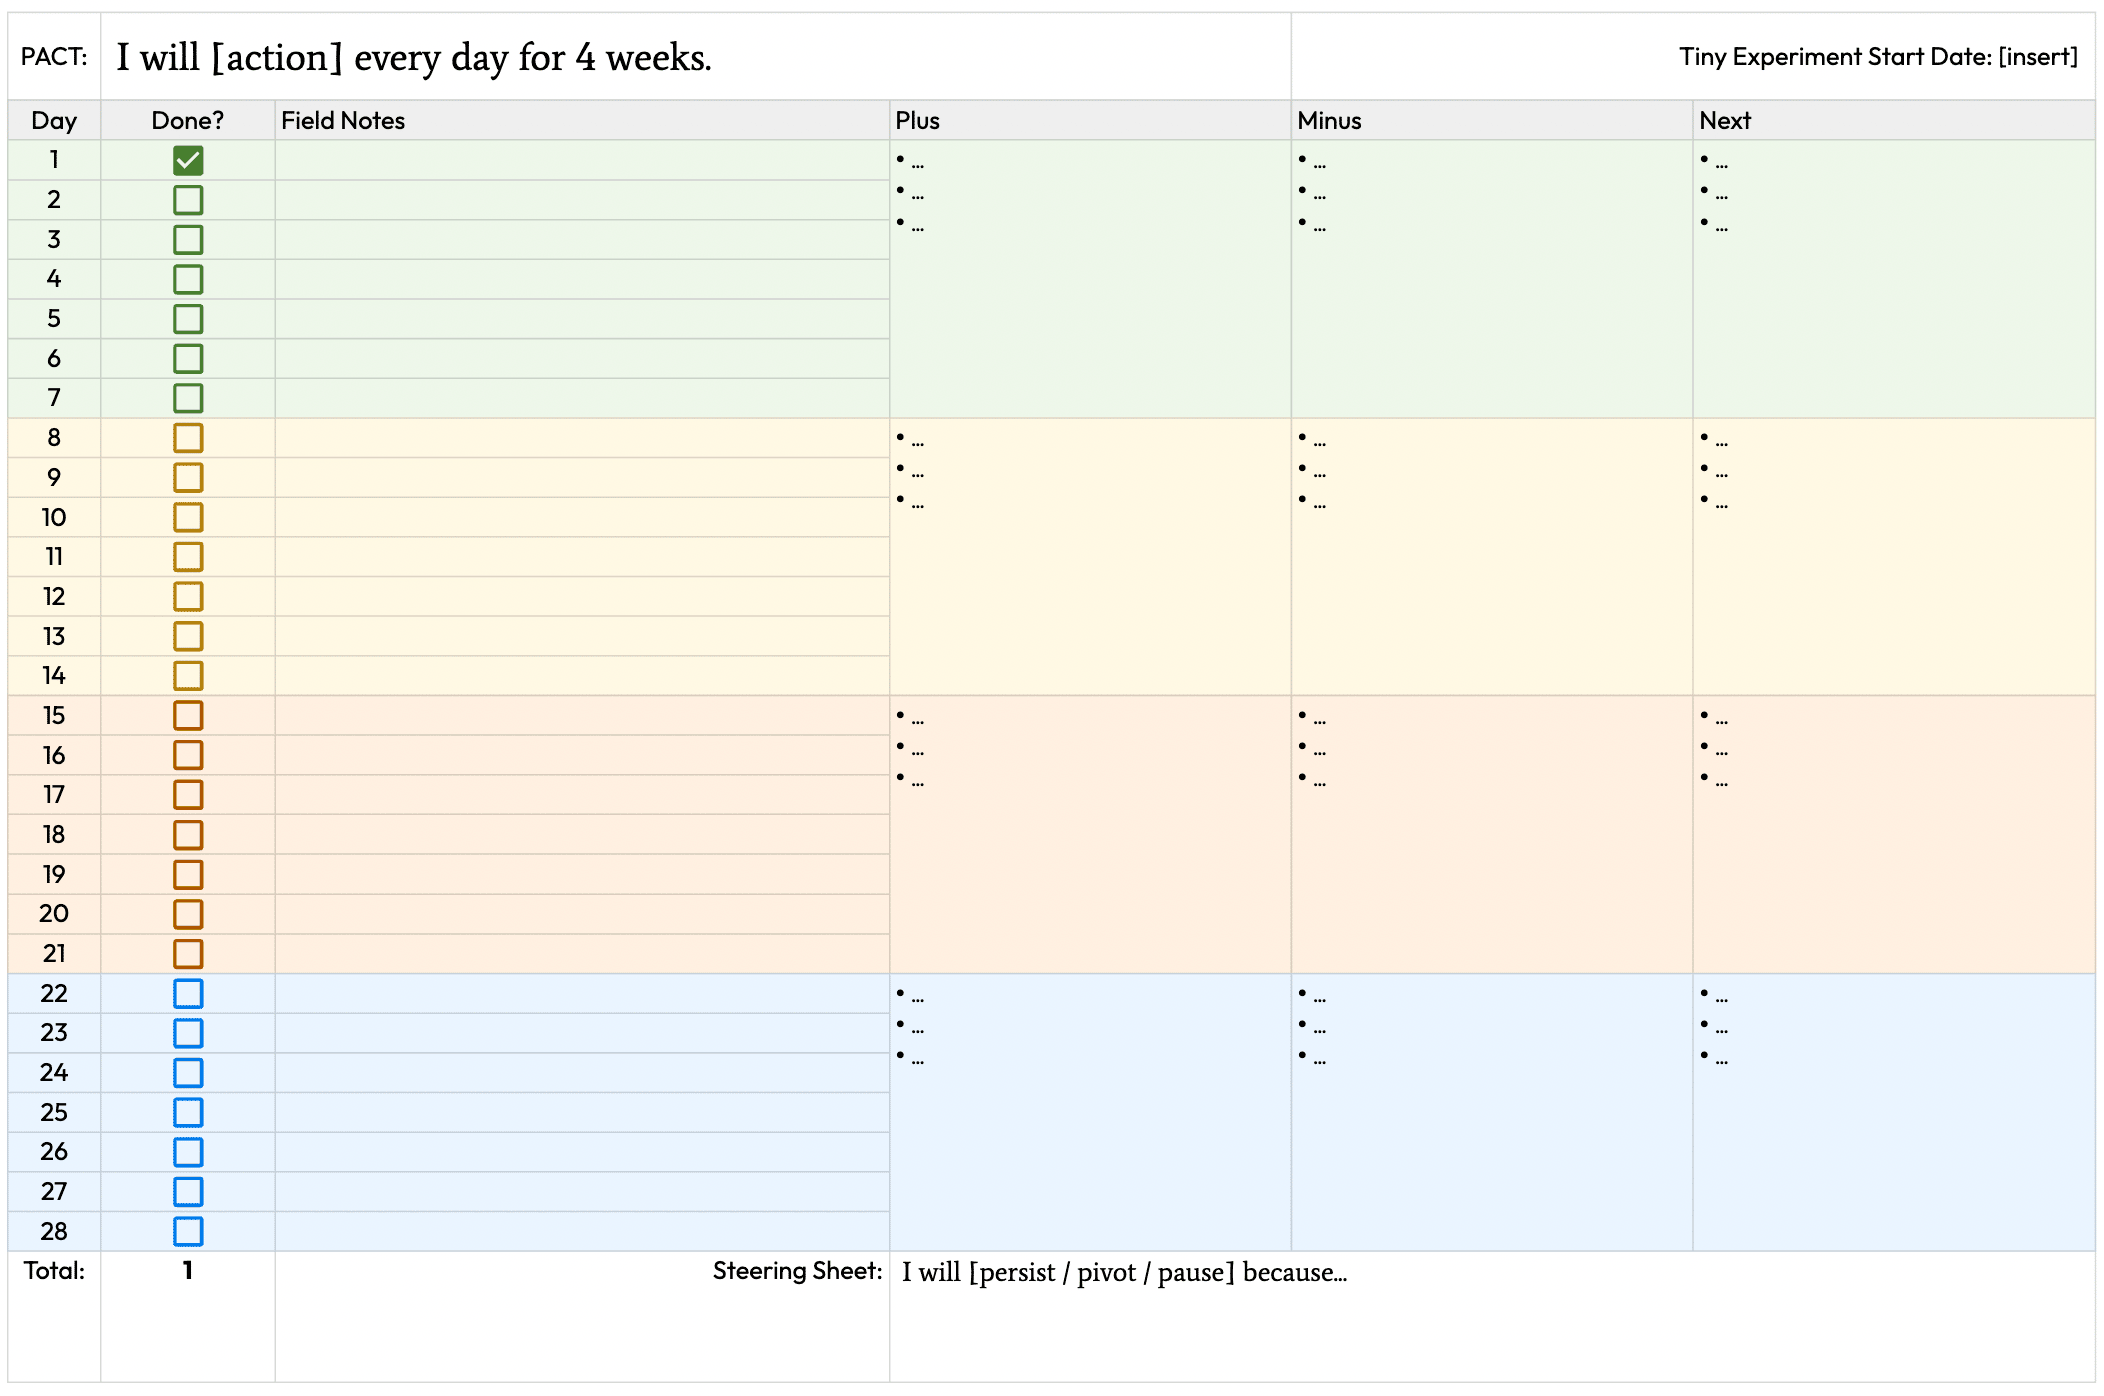Select the Total count cell

click(x=188, y=1317)
